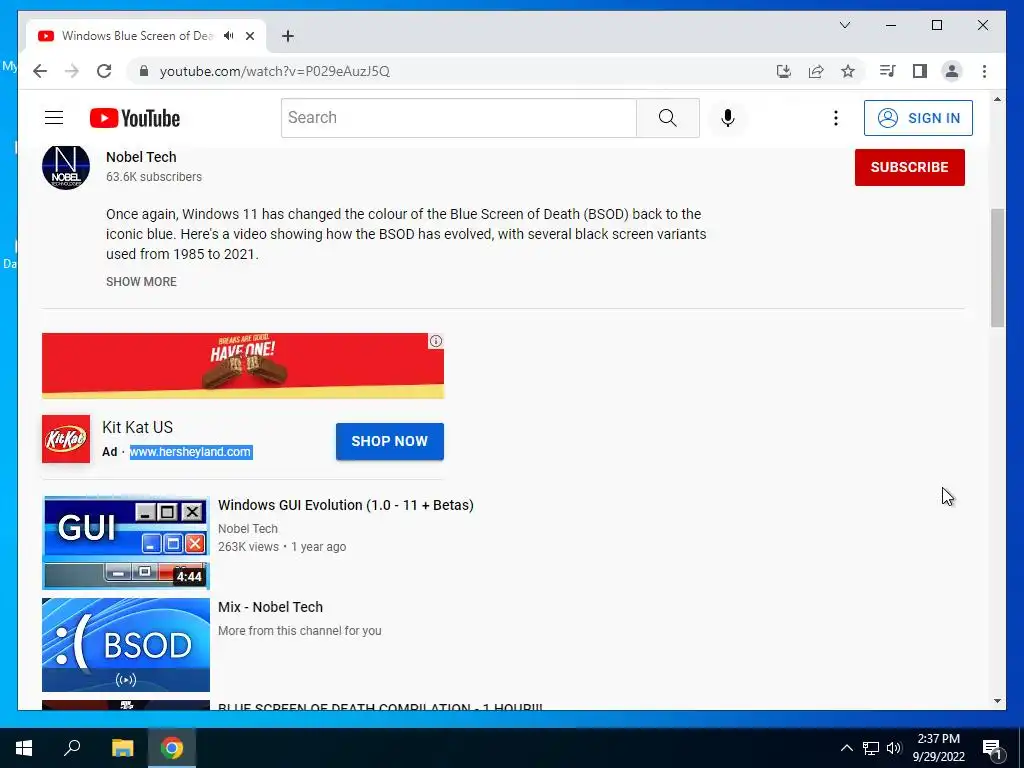This screenshot has height=768, width=1024.
Task: Open the YouTube hamburger guide menu
Action: (x=54, y=118)
